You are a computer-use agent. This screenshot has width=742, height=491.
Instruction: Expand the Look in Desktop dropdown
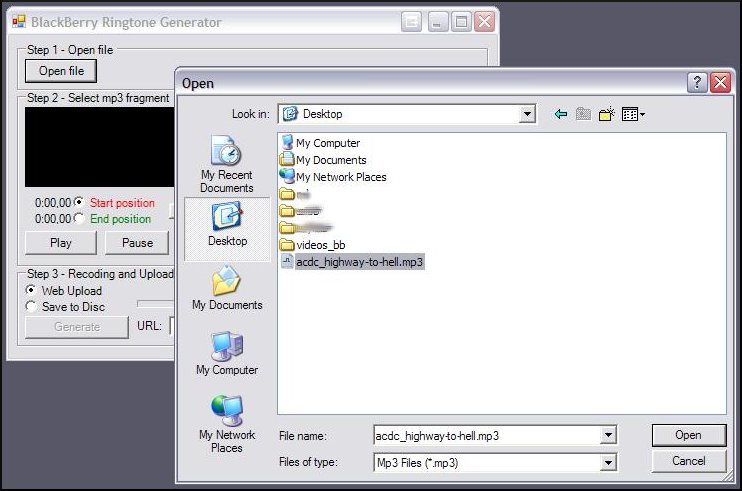[527, 114]
